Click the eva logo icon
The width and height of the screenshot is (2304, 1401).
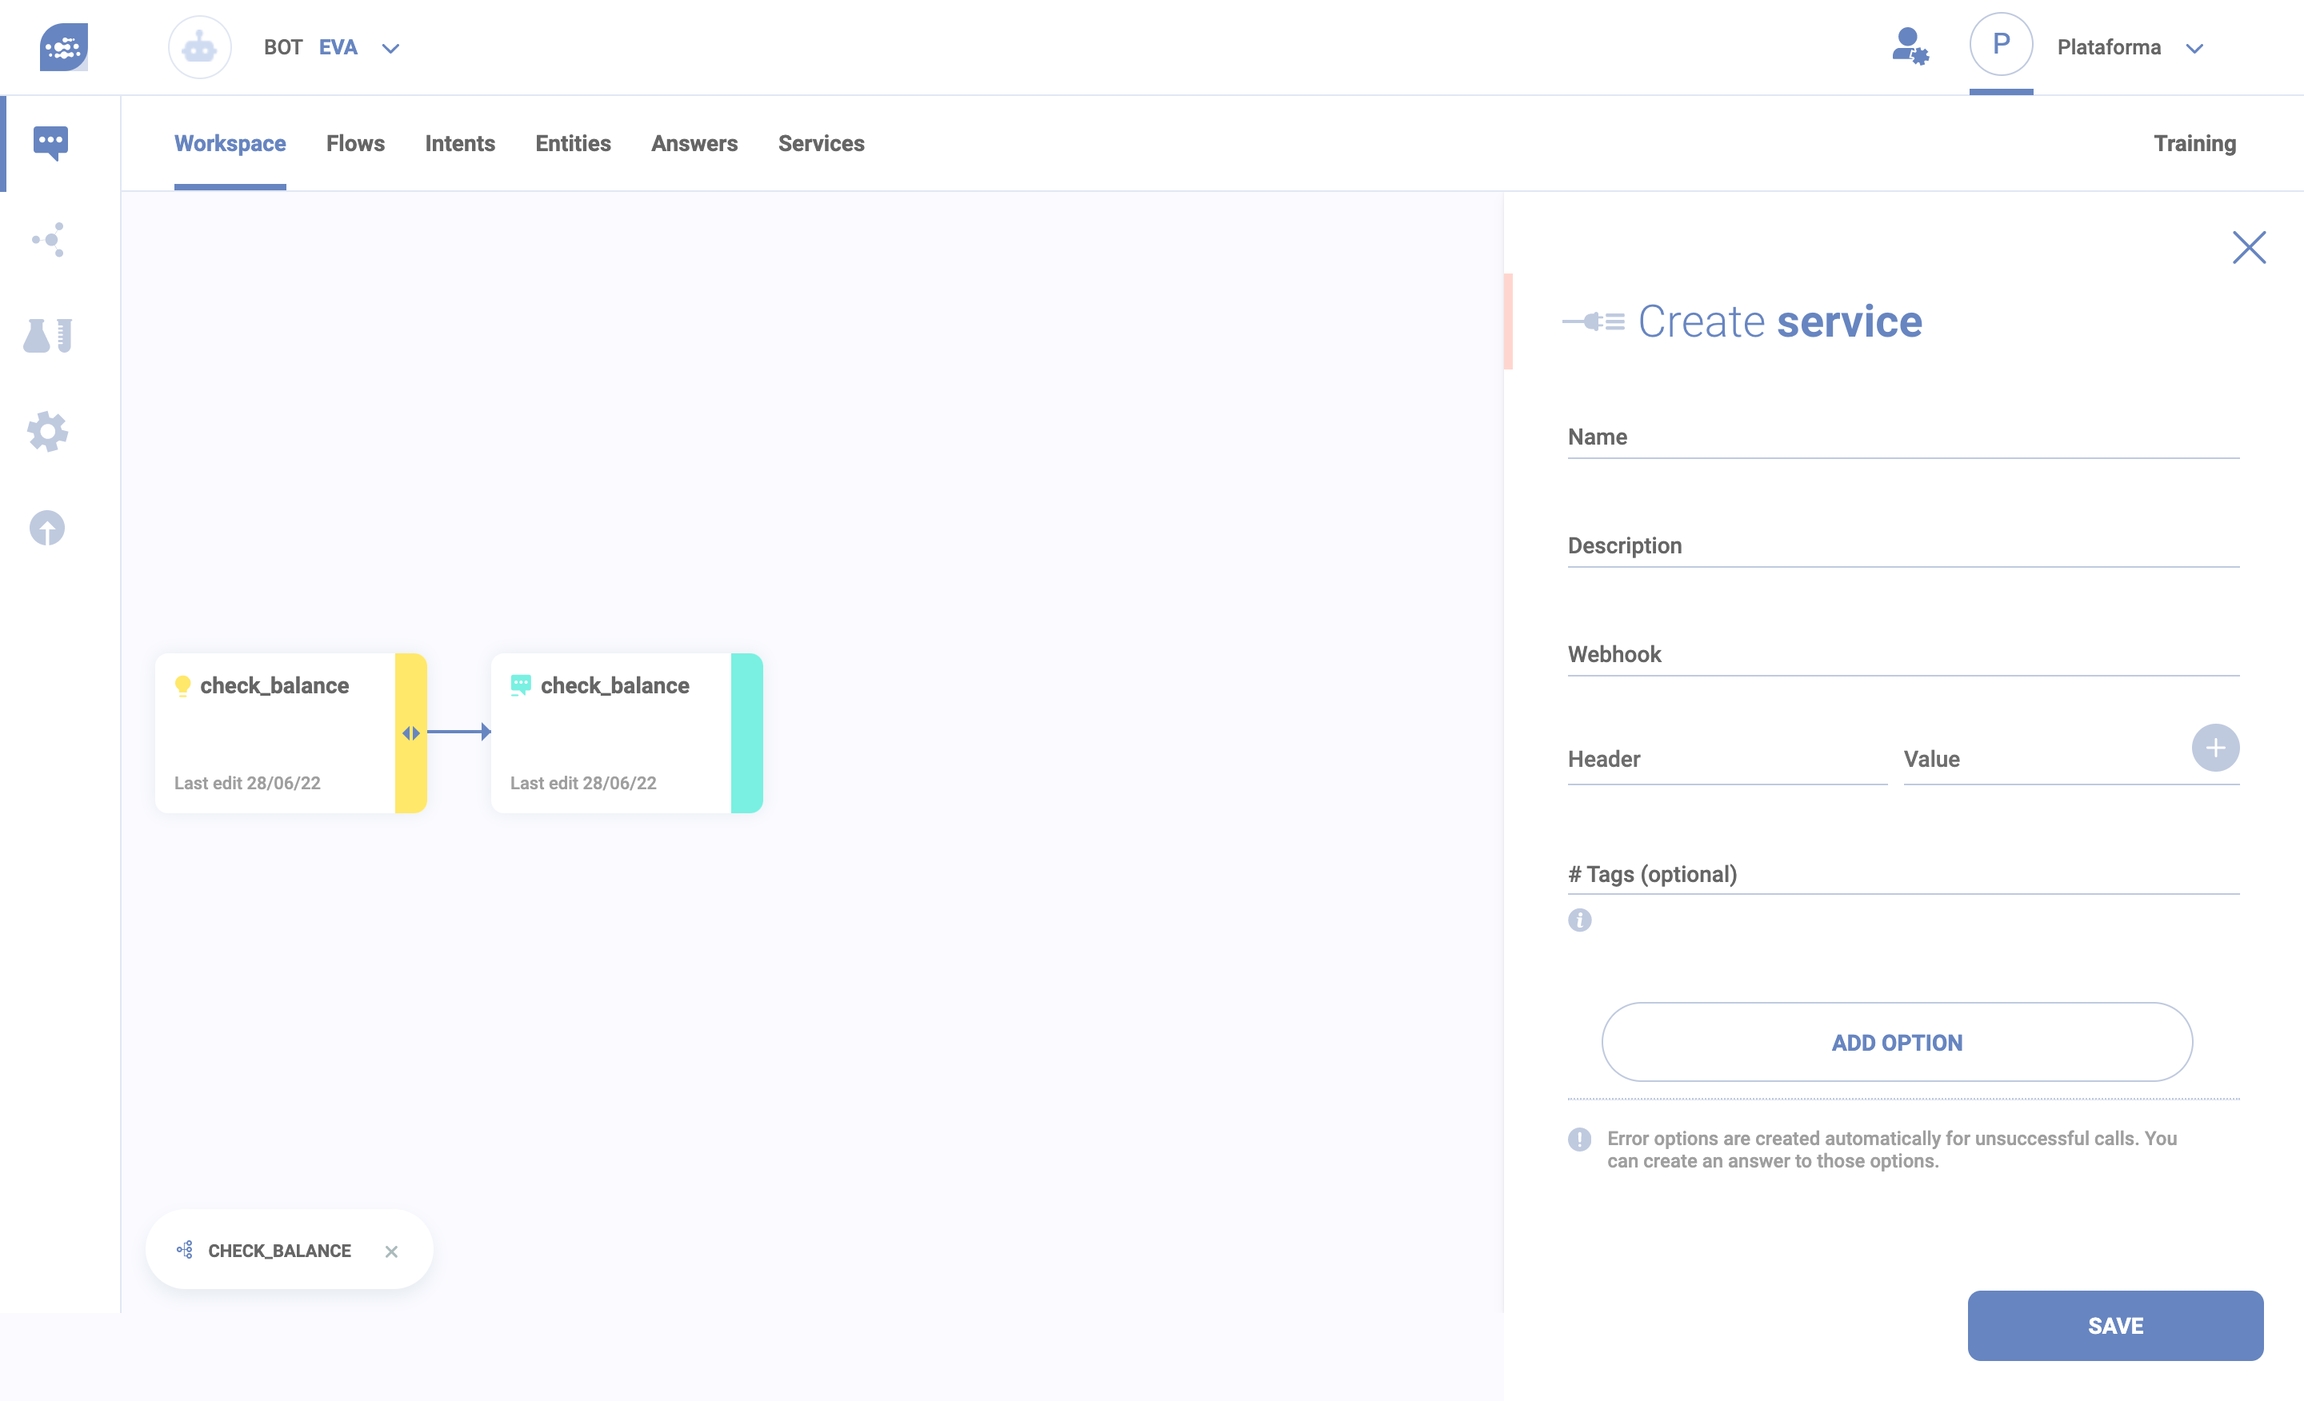click(64, 47)
